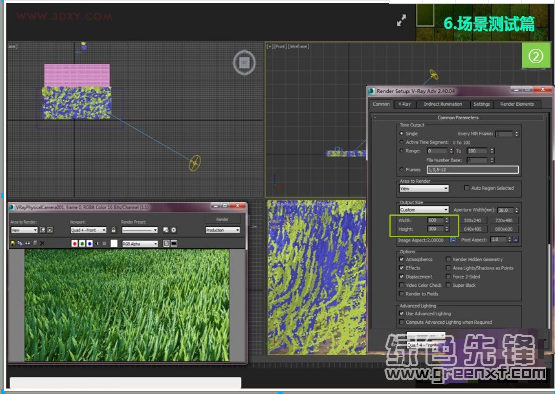Click the Range To end value field

(477, 151)
